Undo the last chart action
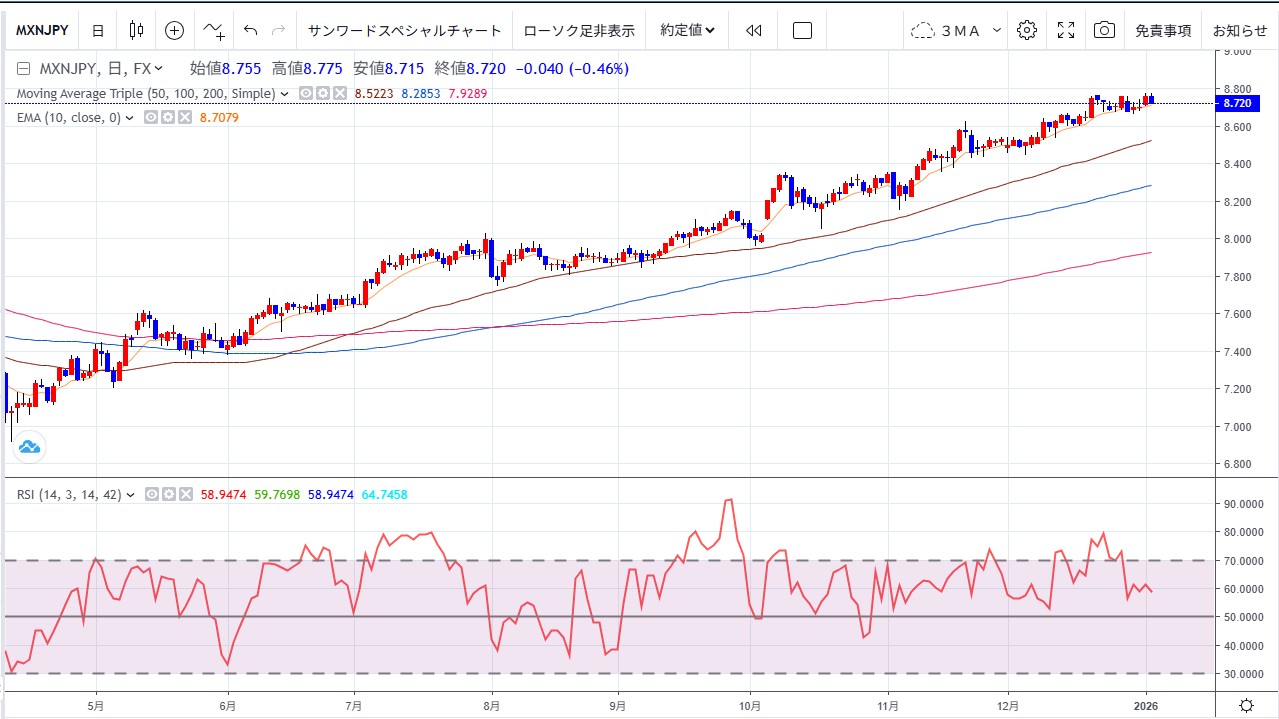 tap(250, 30)
